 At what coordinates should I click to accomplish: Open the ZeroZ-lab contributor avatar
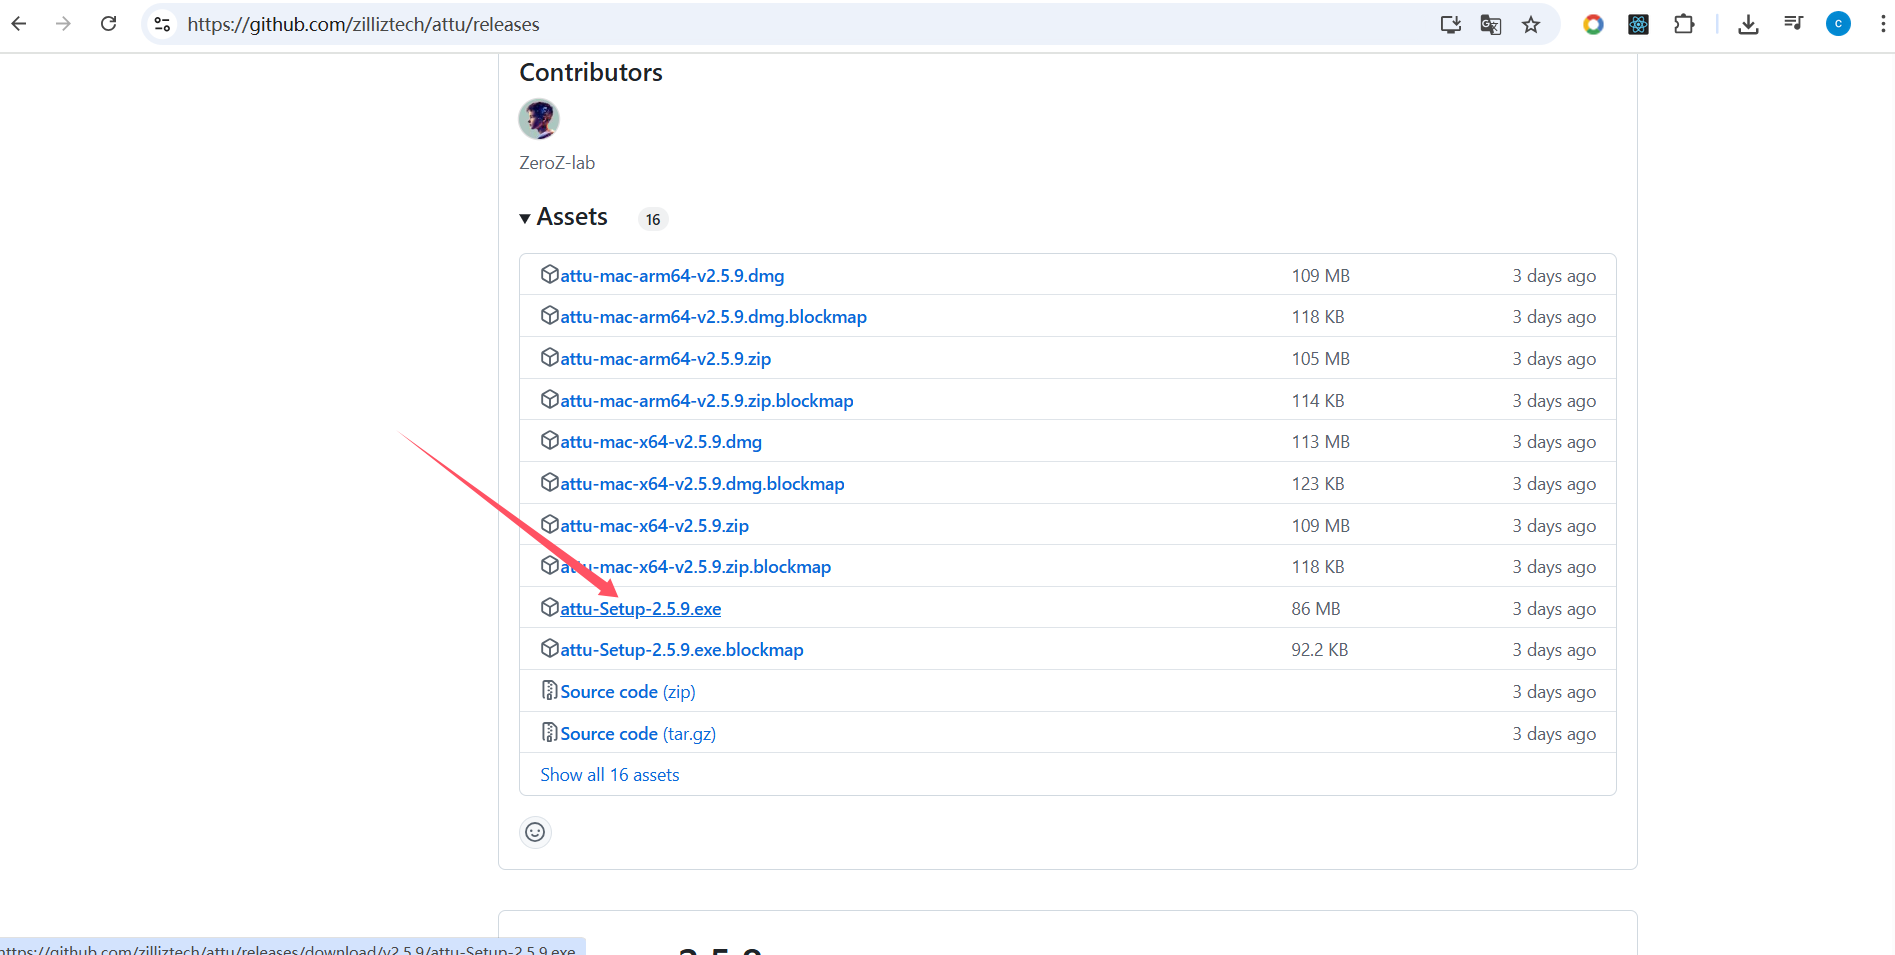539,119
